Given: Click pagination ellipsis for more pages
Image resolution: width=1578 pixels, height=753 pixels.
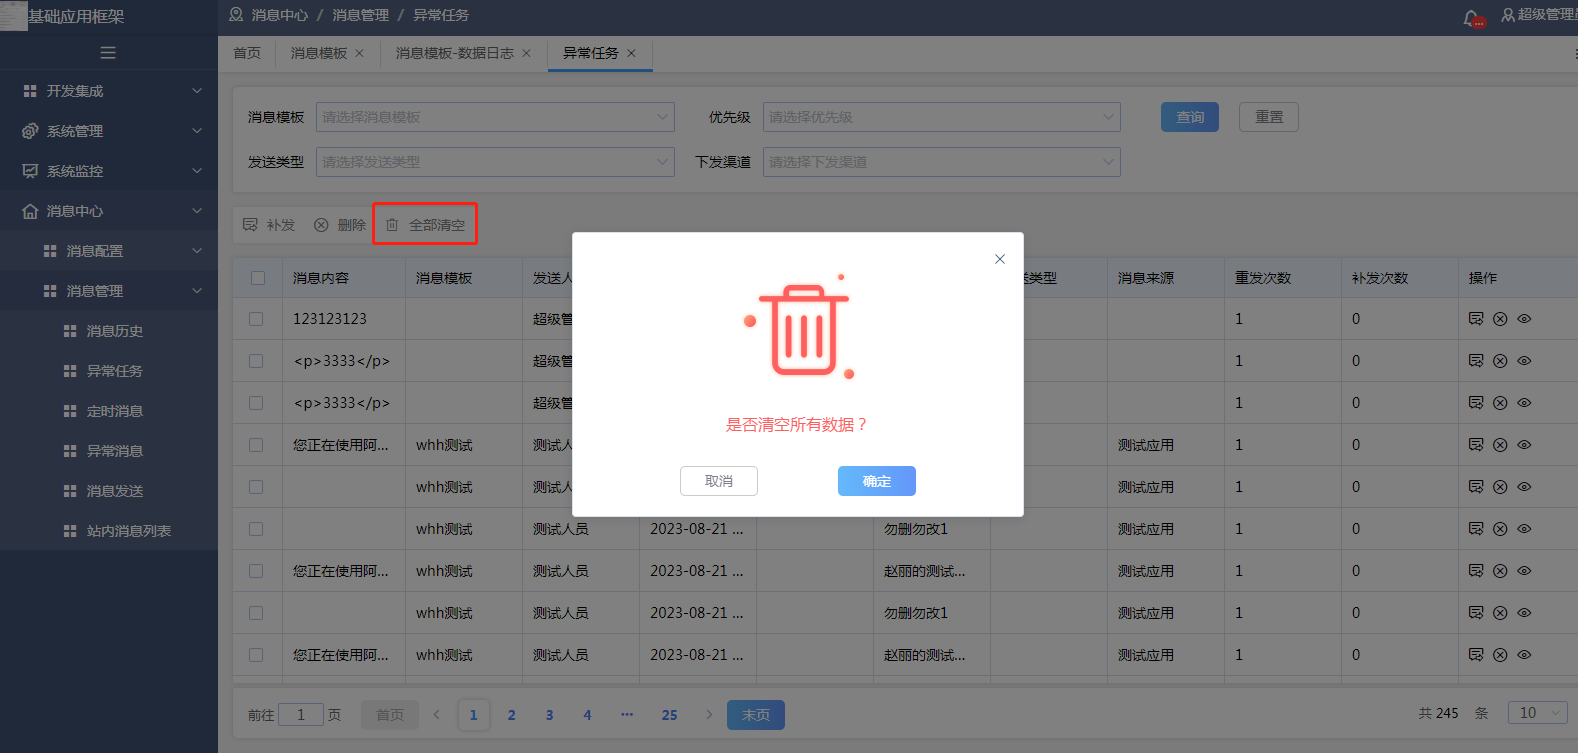Looking at the screenshot, I should pyautogui.click(x=627, y=715).
